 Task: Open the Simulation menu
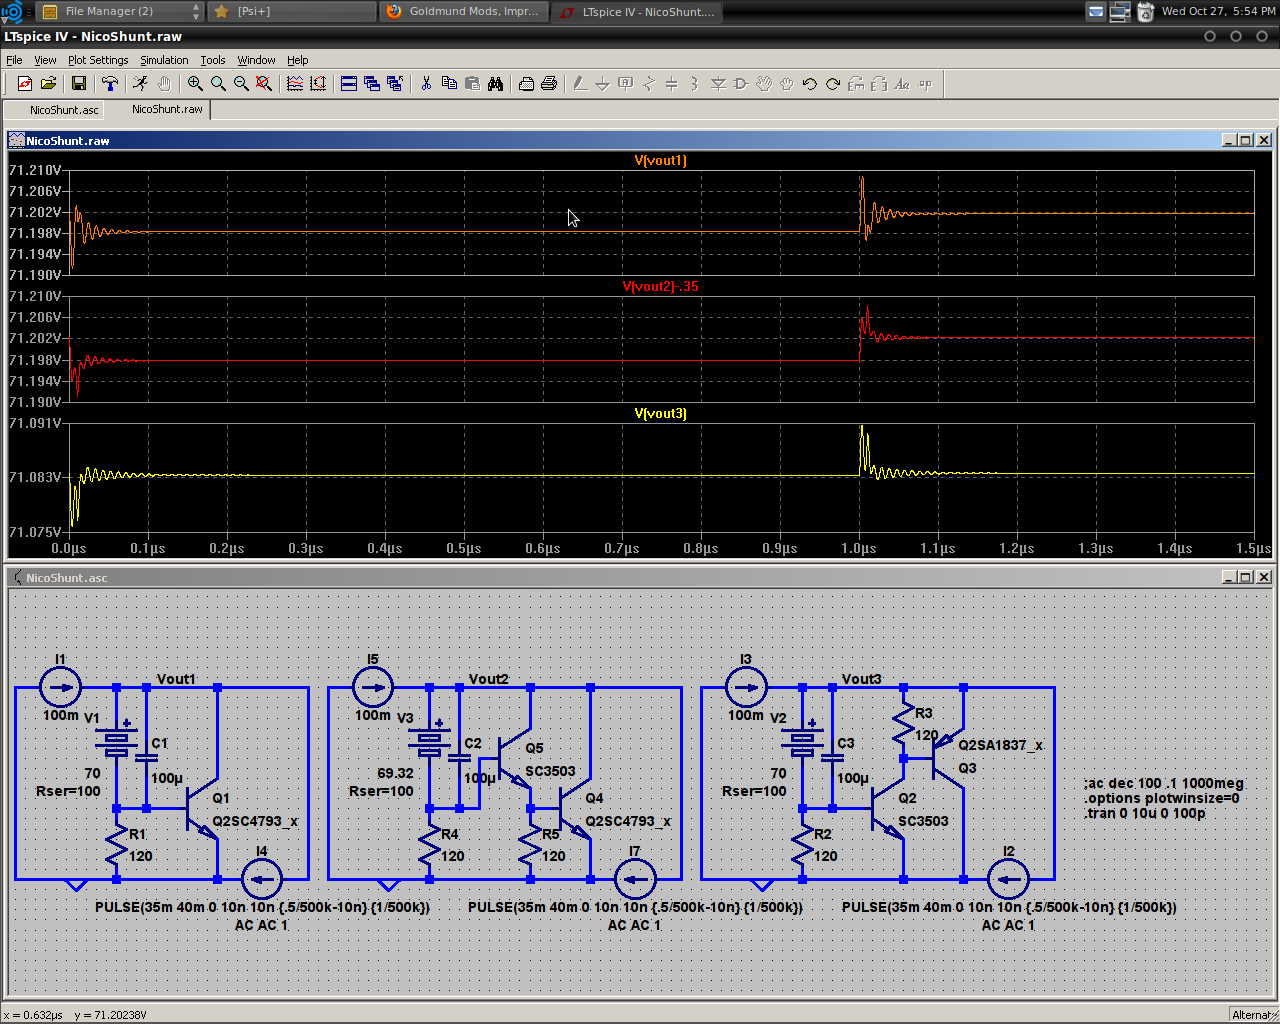coord(164,60)
